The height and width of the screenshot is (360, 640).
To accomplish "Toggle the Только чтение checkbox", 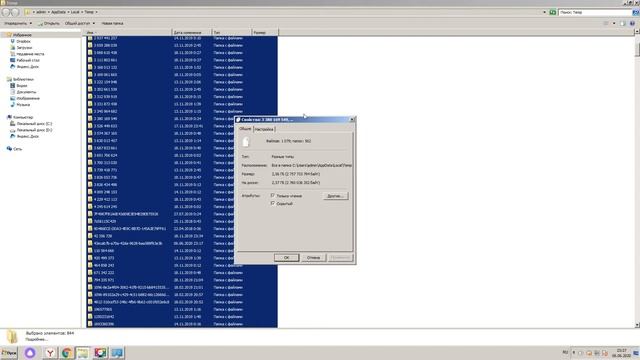I will [x=273, y=196].
